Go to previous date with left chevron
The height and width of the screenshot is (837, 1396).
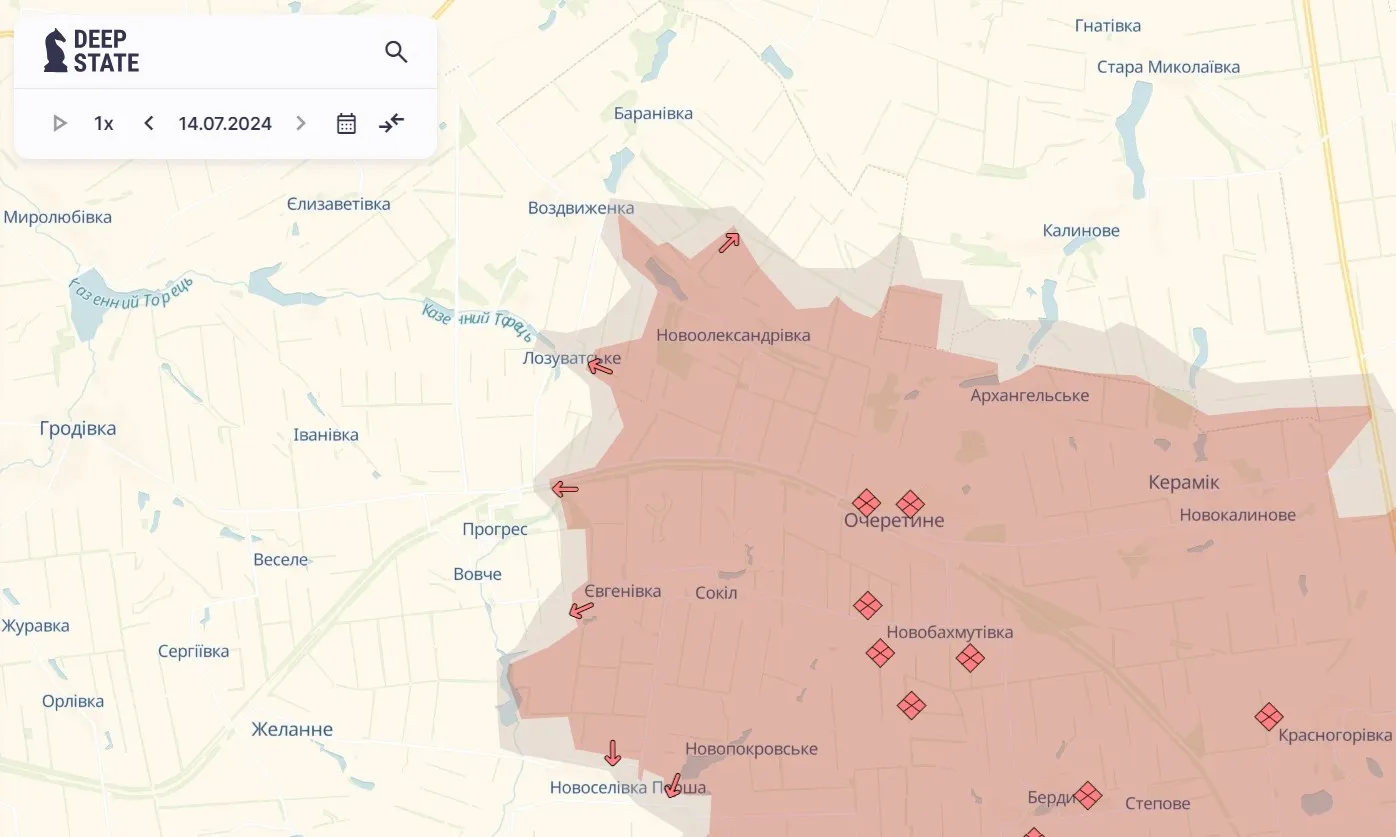pyautogui.click(x=148, y=123)
